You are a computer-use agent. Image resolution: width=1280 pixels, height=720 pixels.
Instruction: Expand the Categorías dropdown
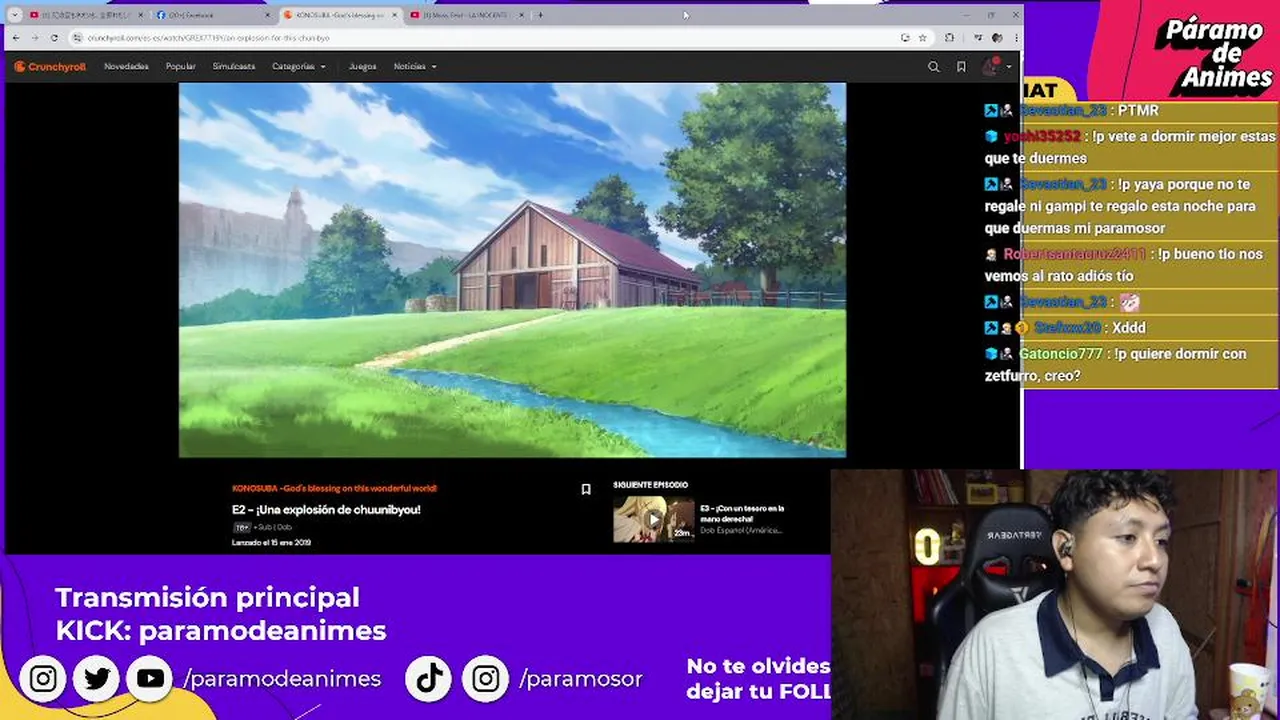299,67
